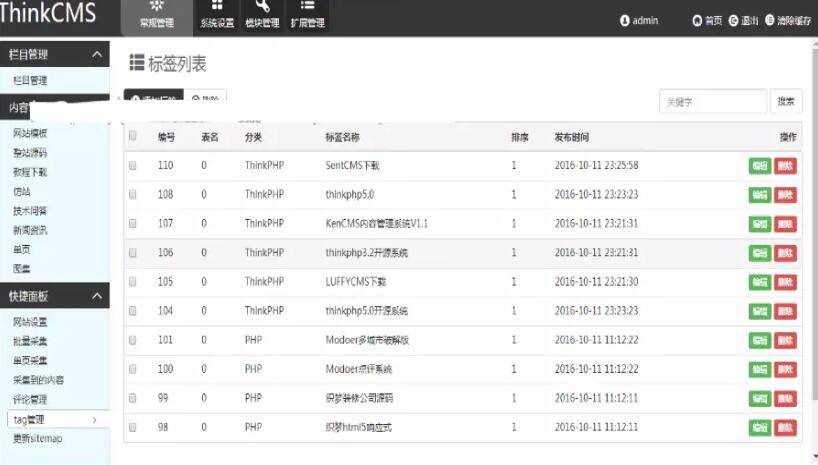
Task: Check the row 98 checkbox
Action: coord(133,427)
